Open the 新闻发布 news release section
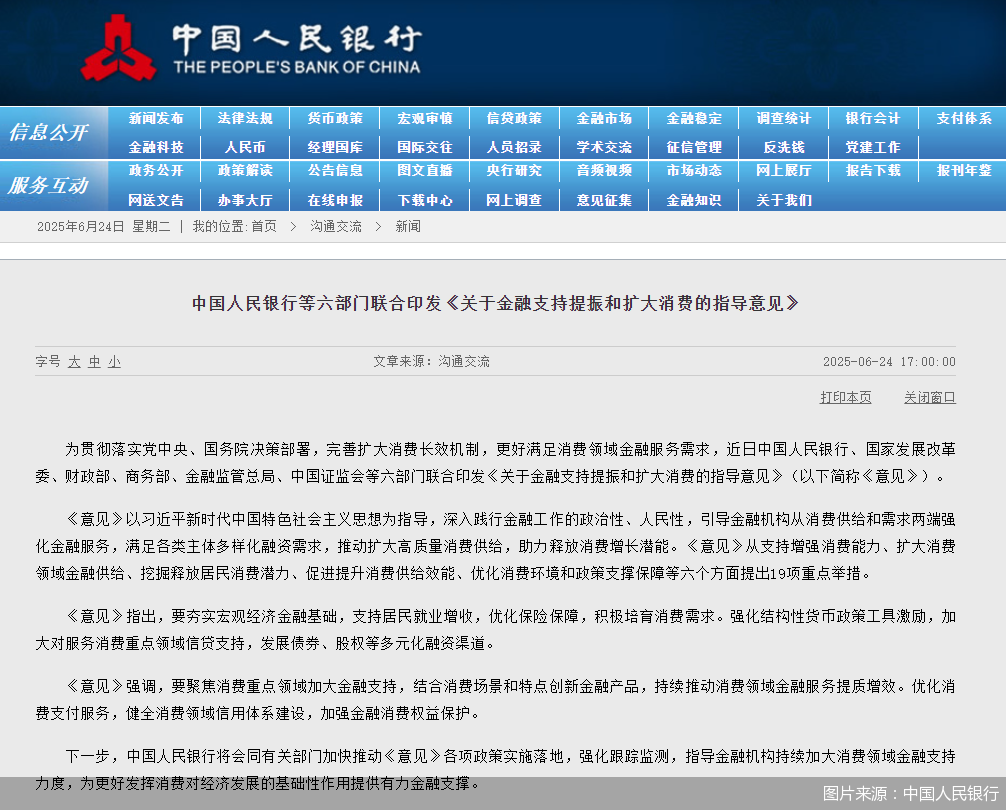This screenshot has width=1006, height=810. (154, 118)
